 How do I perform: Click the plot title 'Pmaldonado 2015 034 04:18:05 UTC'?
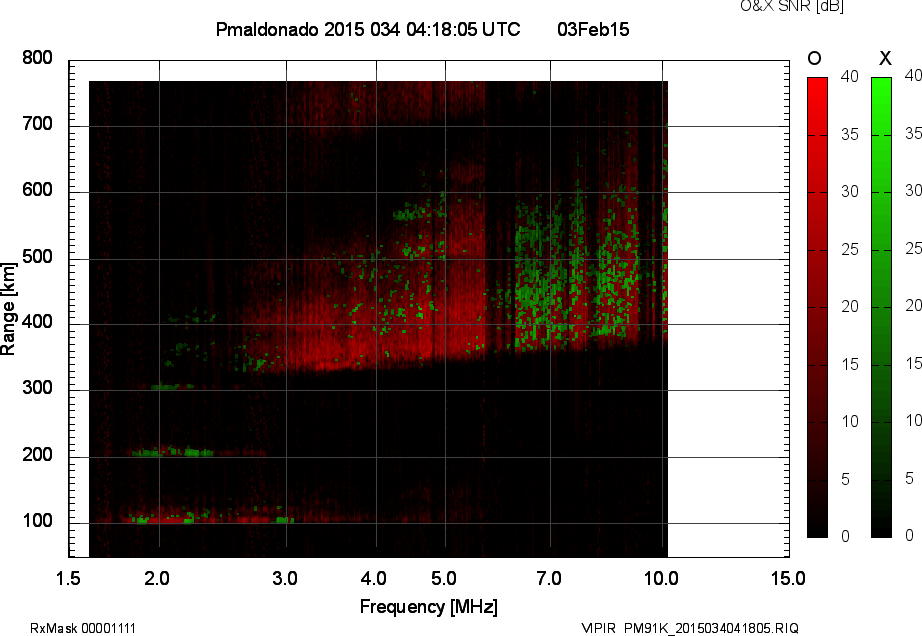[368, 29]
